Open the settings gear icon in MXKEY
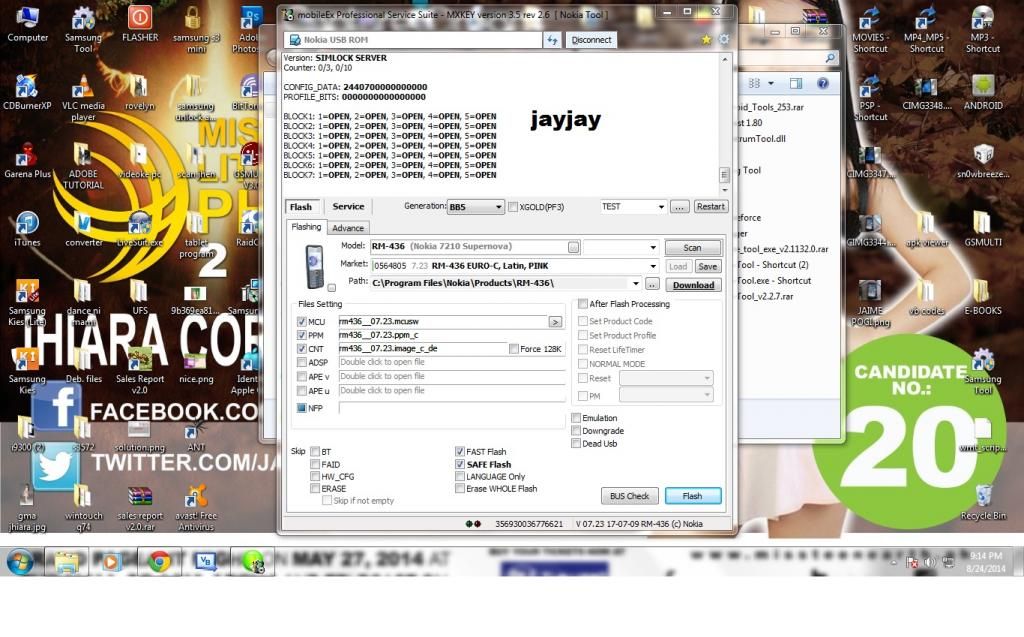The image size is (1024, 637). click(x=723, y=40)
